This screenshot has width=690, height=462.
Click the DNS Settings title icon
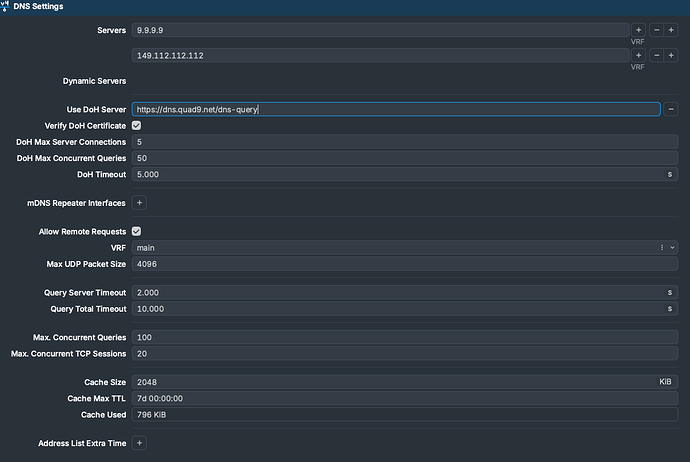point(5,6)
